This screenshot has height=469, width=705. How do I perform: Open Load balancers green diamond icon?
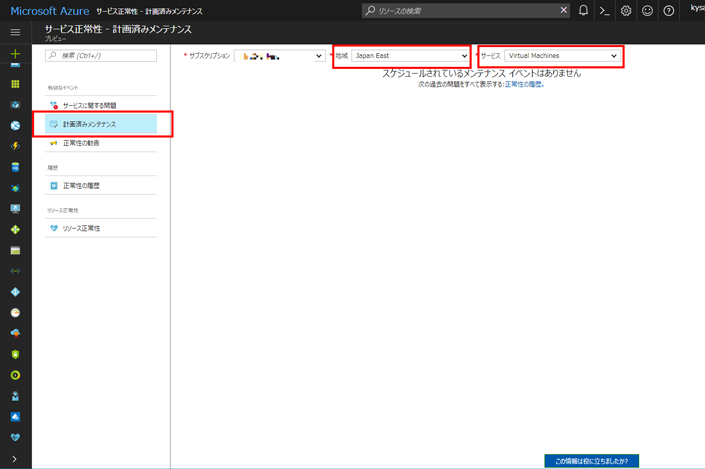pos(15,230)
